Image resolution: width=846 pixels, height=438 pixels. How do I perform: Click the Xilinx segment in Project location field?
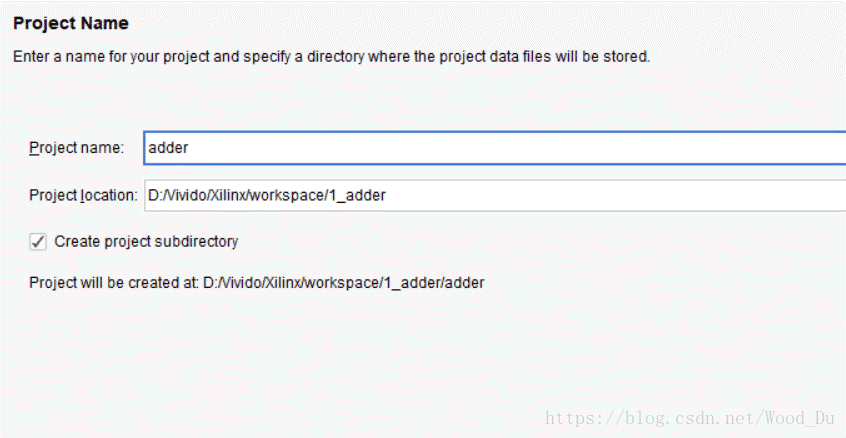tap(227, 195)
